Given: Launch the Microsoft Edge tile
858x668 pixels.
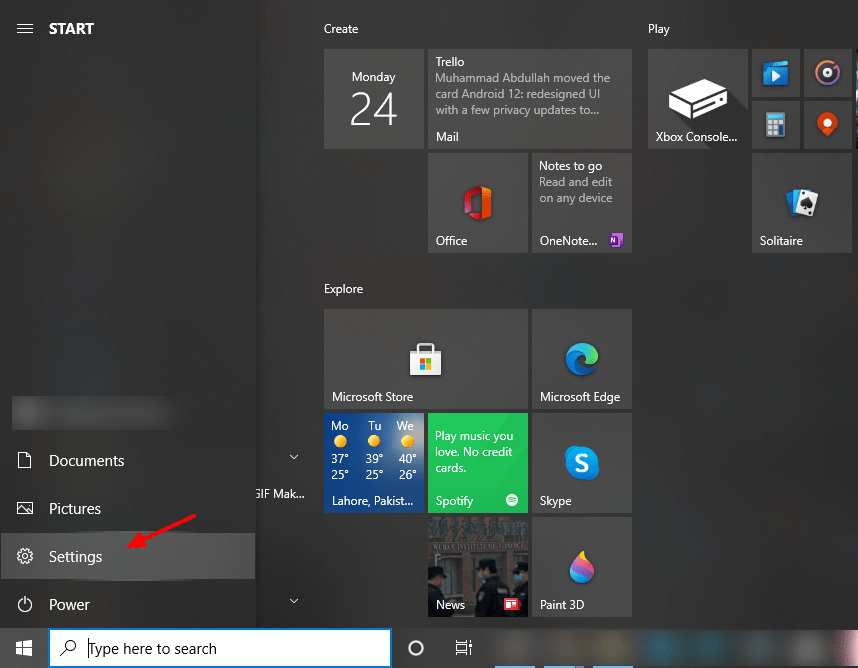Looking at the screenshot, I should point(582,359).
